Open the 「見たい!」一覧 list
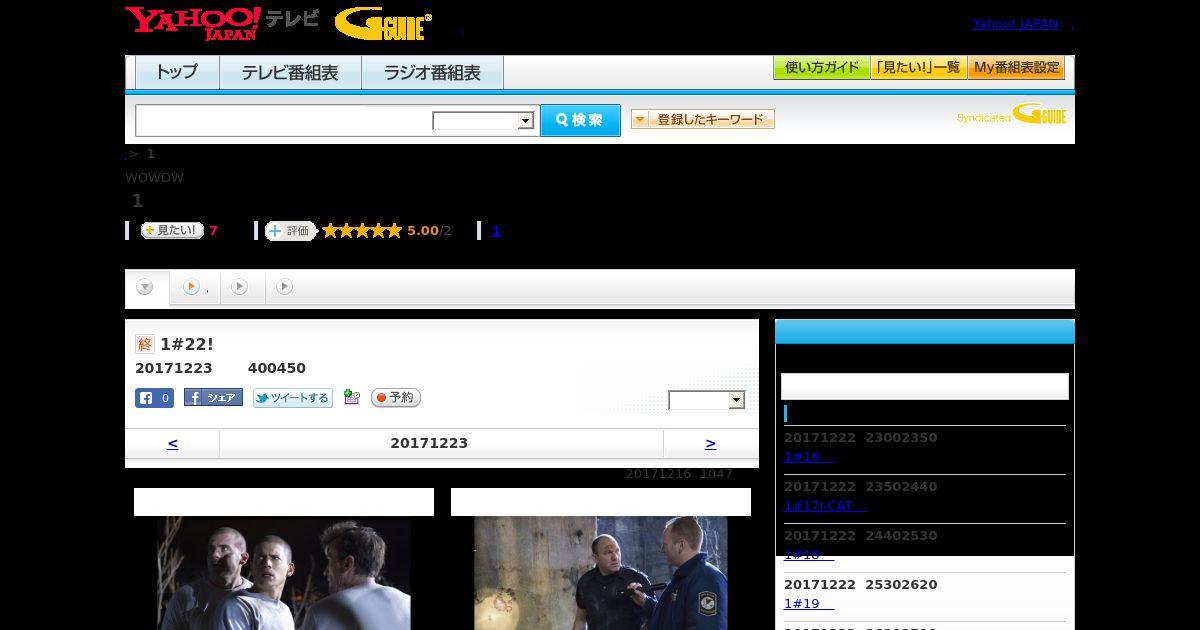 (918, 68)
